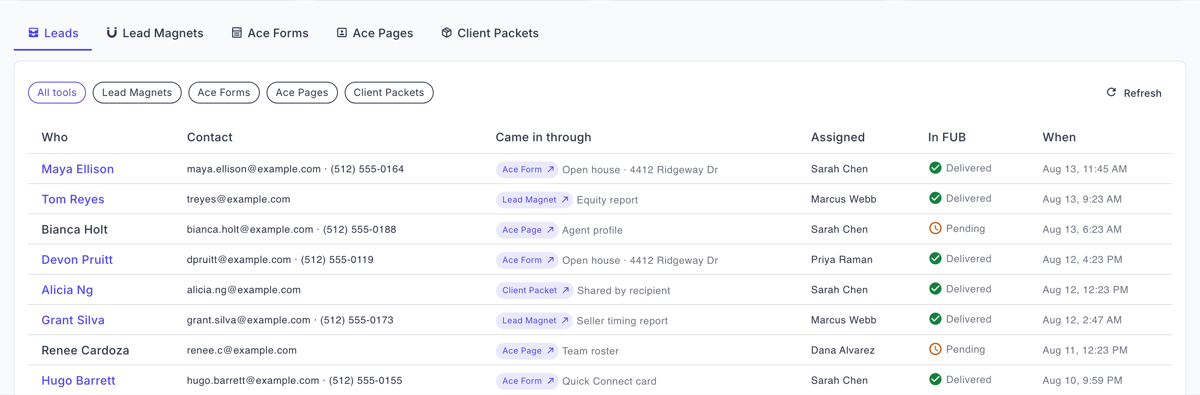Click Renee Cardoza's name
1200x395 pixels.
(85, 350)
